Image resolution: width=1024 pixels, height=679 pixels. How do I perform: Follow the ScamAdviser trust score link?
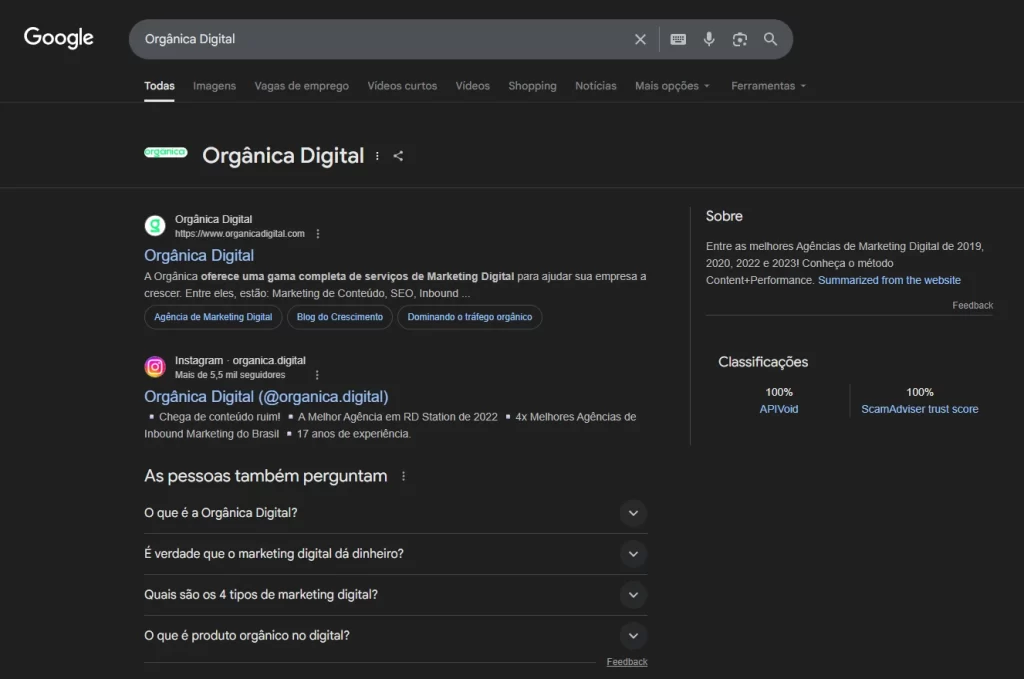click(x=919, y=408)
